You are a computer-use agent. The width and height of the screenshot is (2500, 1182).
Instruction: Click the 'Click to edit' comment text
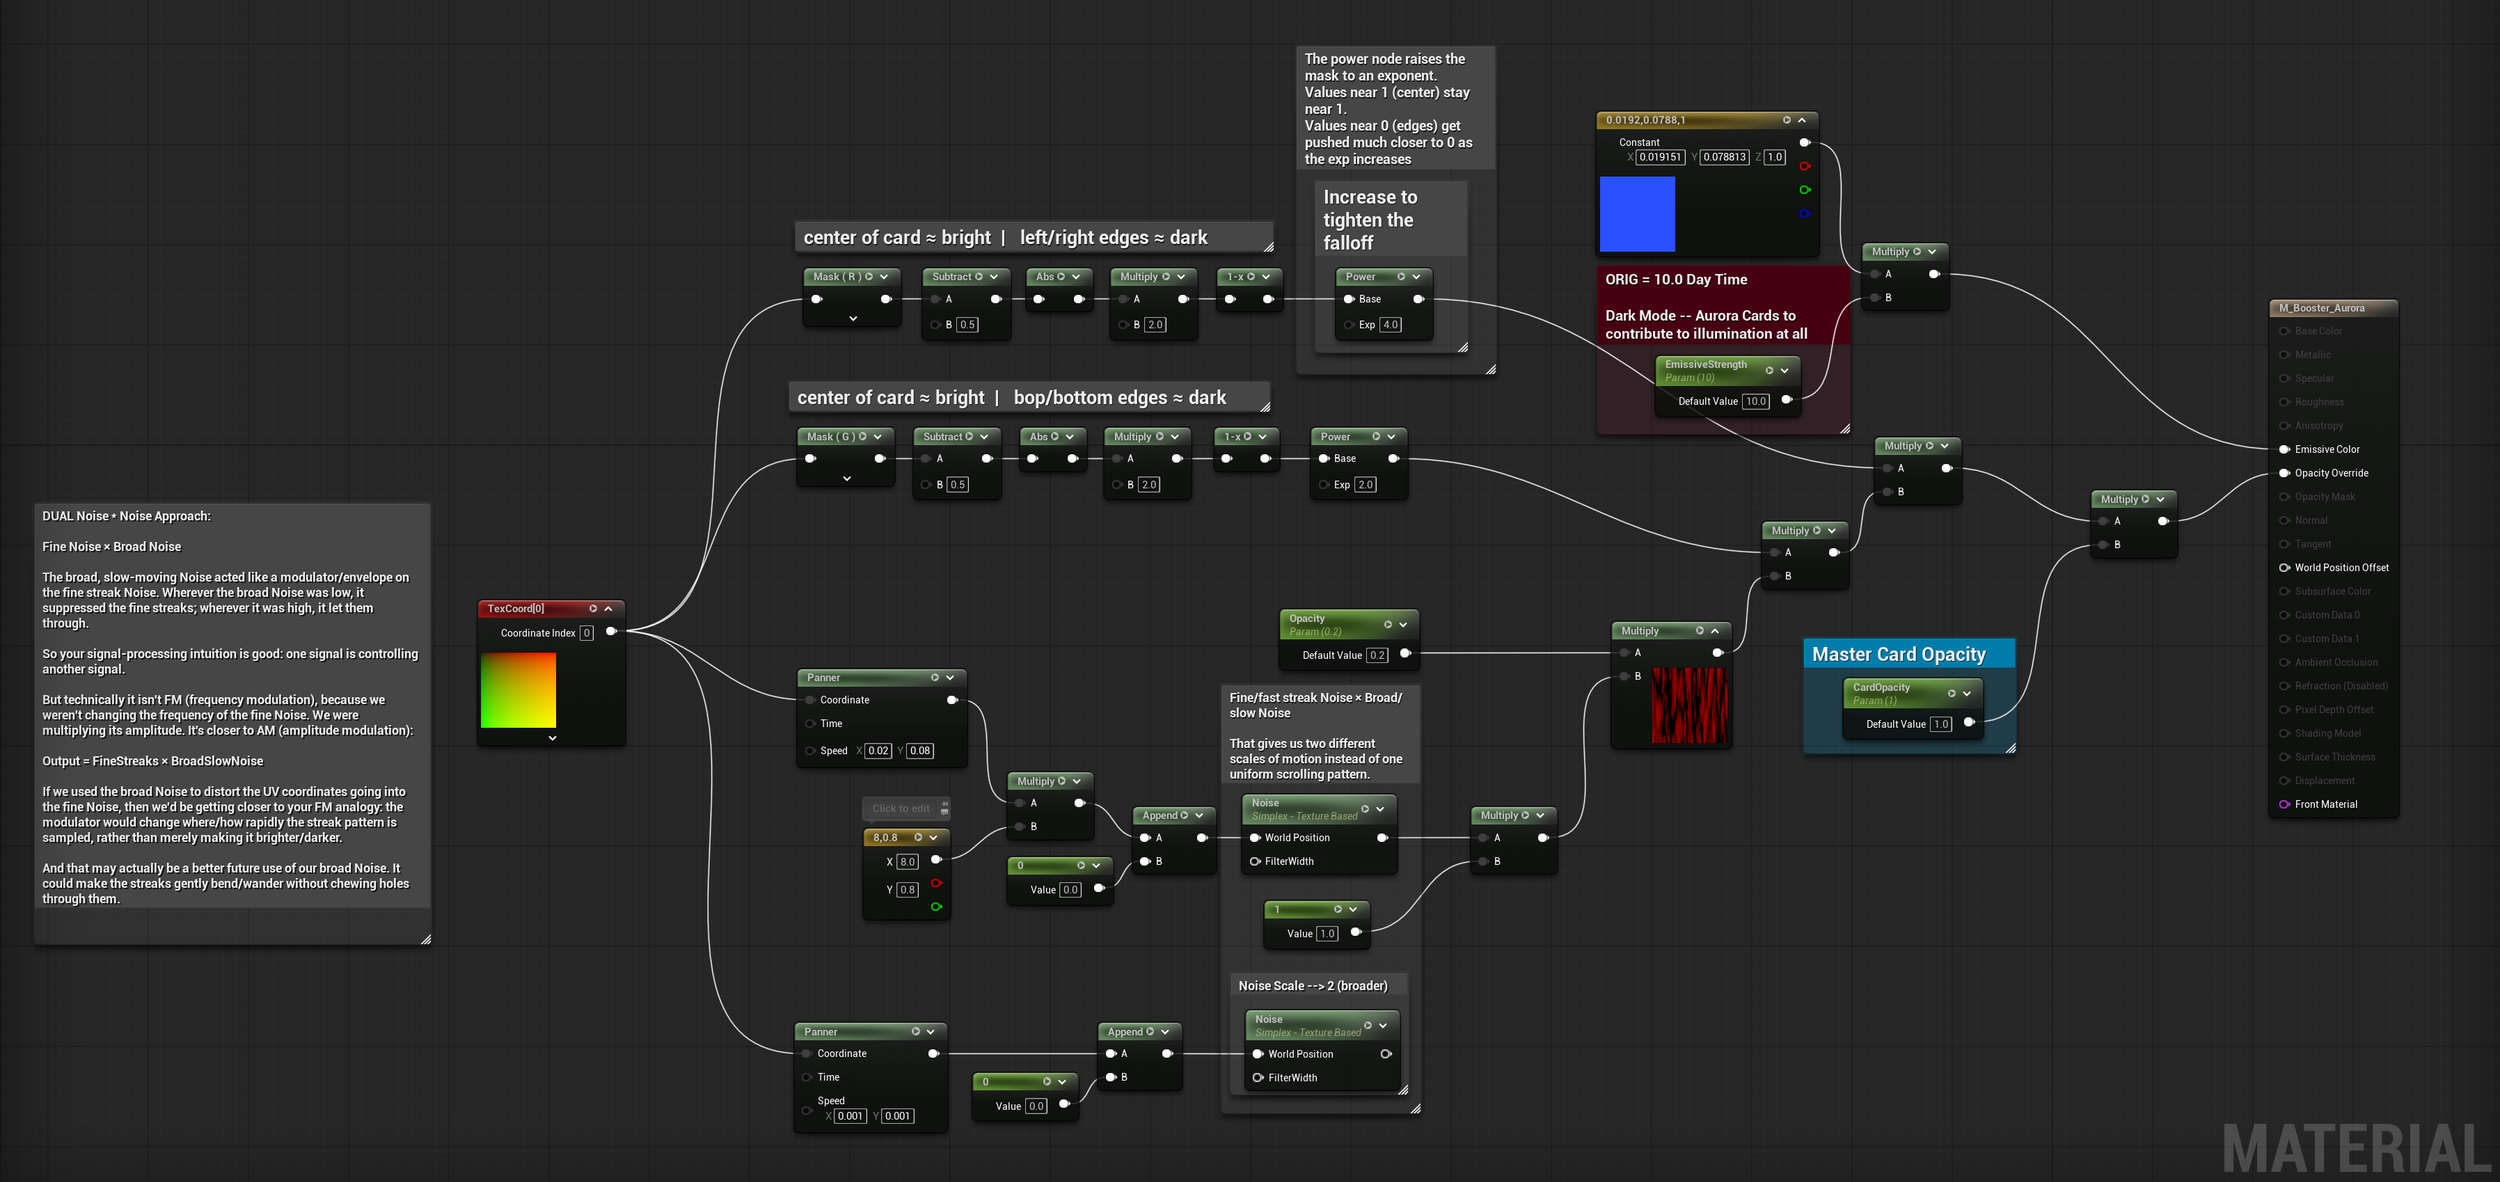click(x=901, y=808)
